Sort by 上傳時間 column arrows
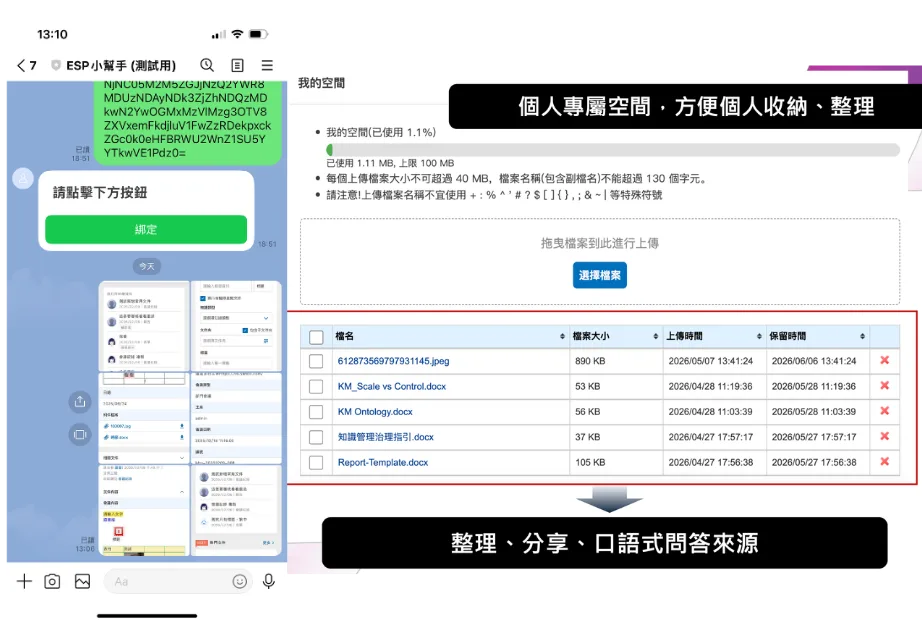The height and width of the screenshot is (632, 922). [759, 336]
